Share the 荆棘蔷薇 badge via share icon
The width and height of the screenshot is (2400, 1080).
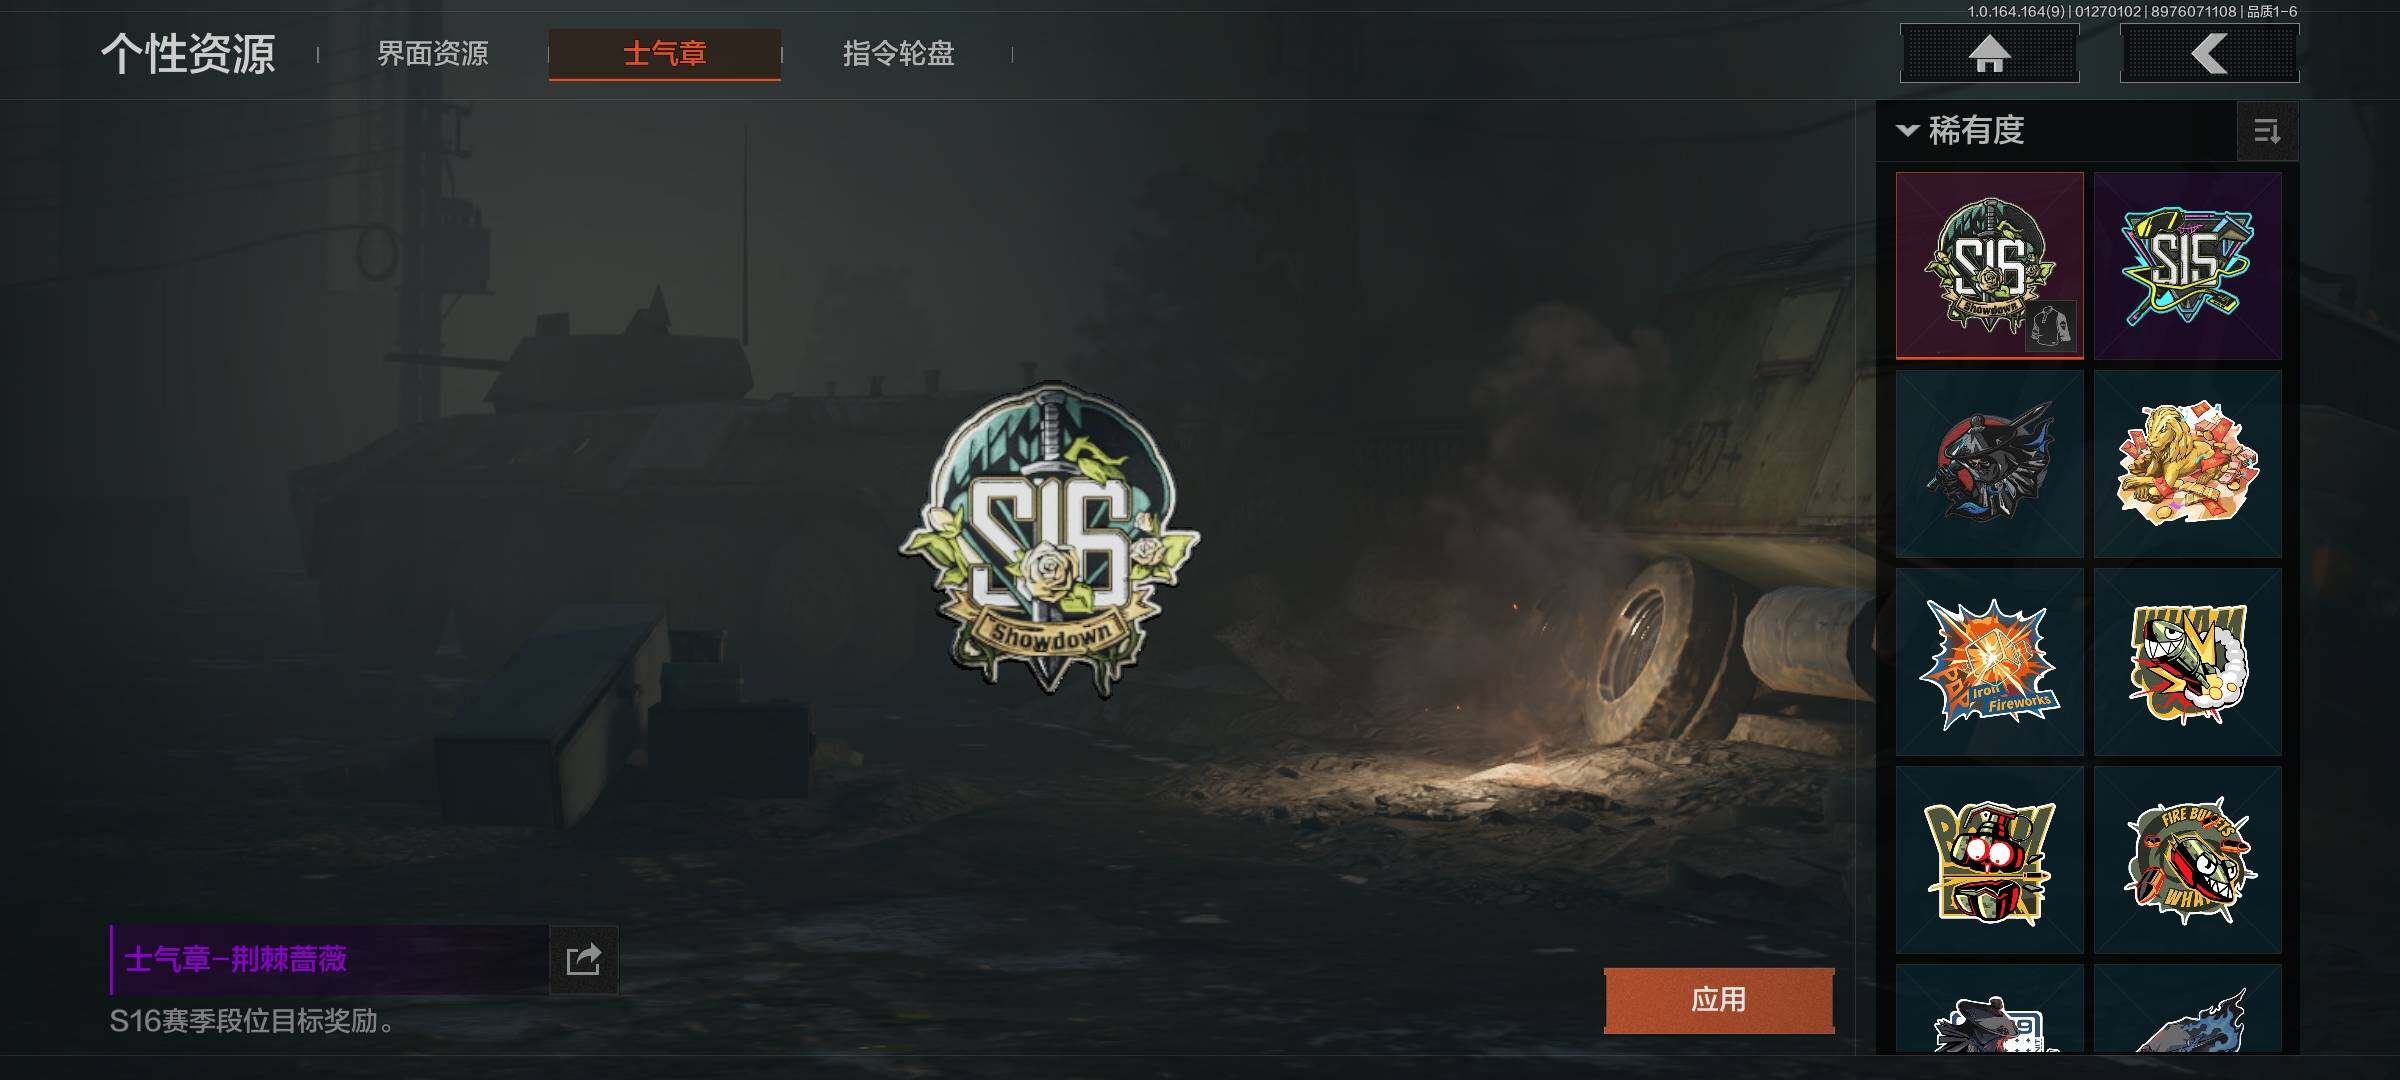point(583,960)
